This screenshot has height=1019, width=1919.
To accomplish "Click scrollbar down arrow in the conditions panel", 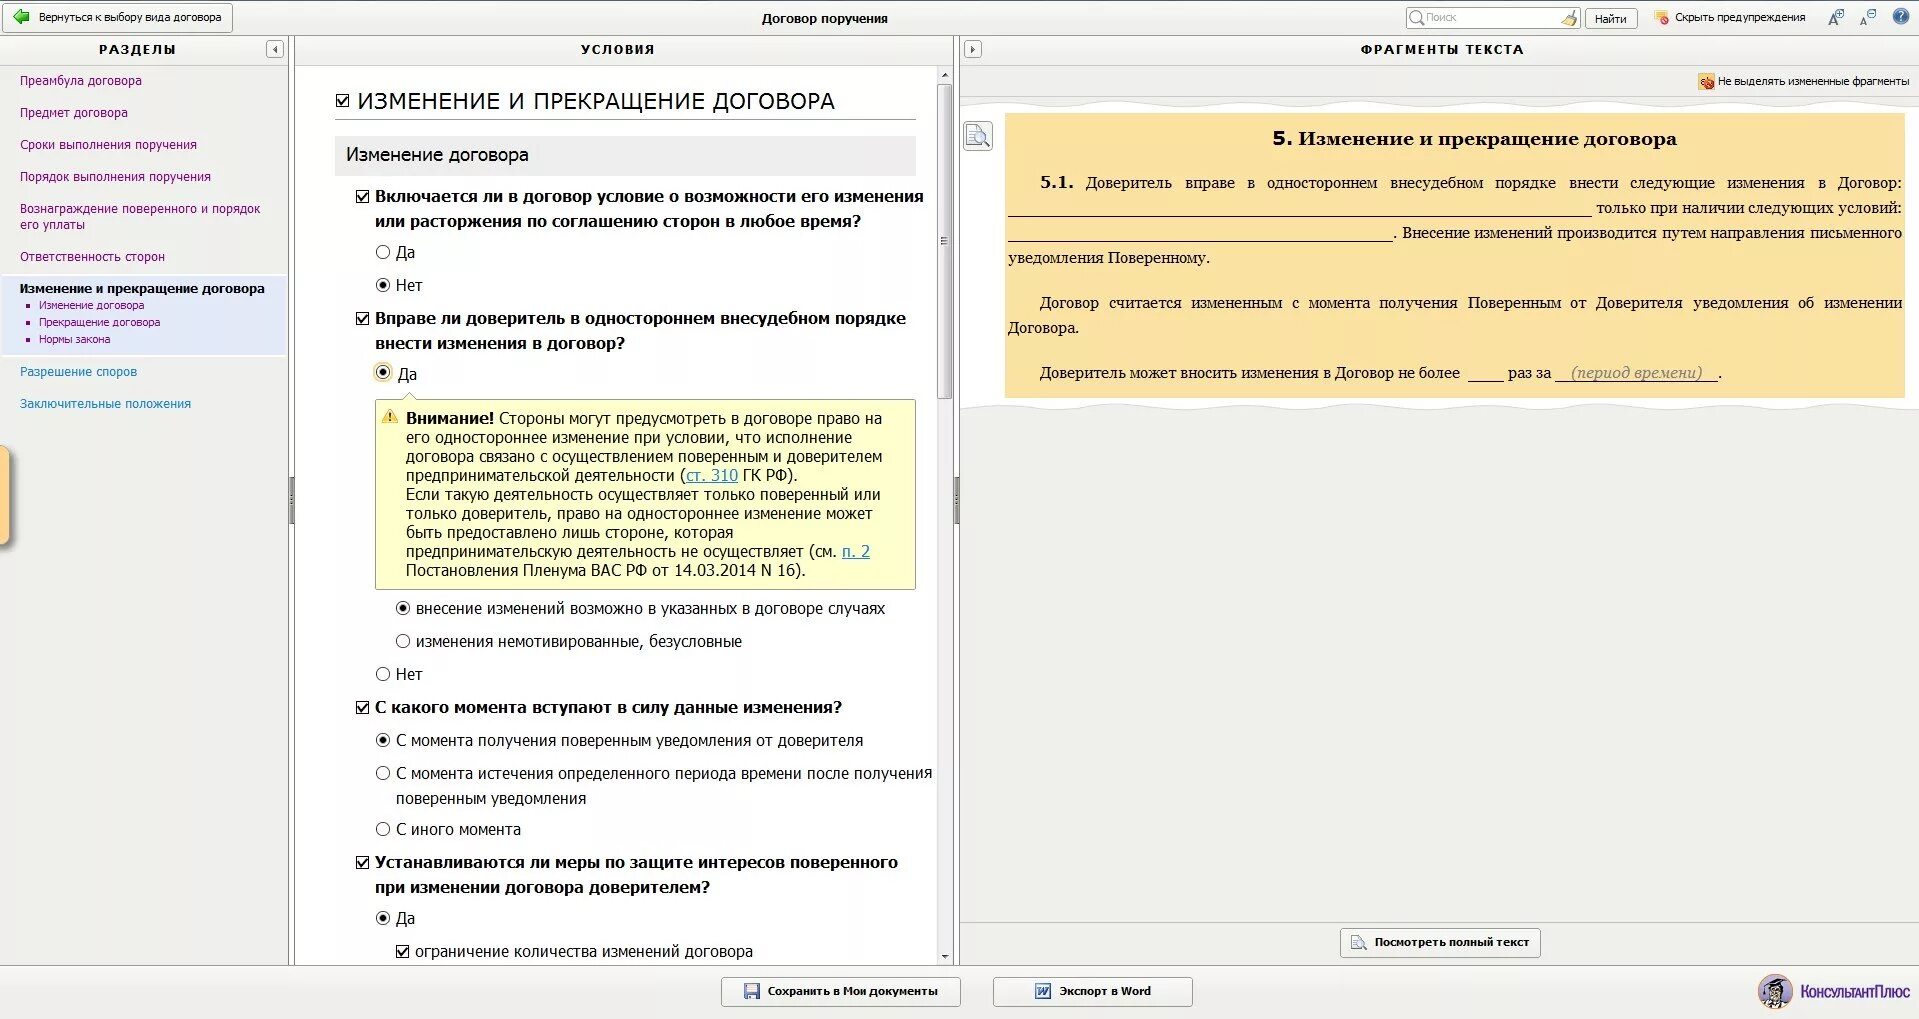I will pos(944,957).
